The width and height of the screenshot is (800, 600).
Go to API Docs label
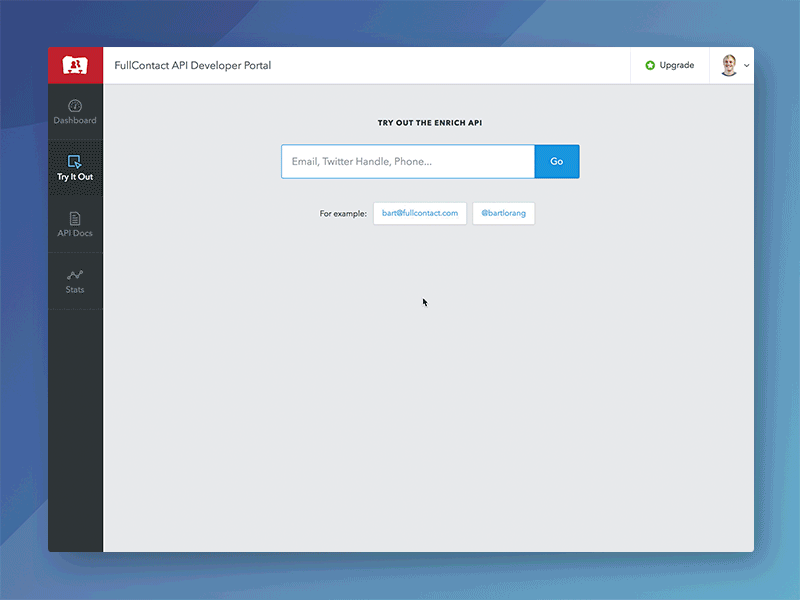tap(75, 233)
